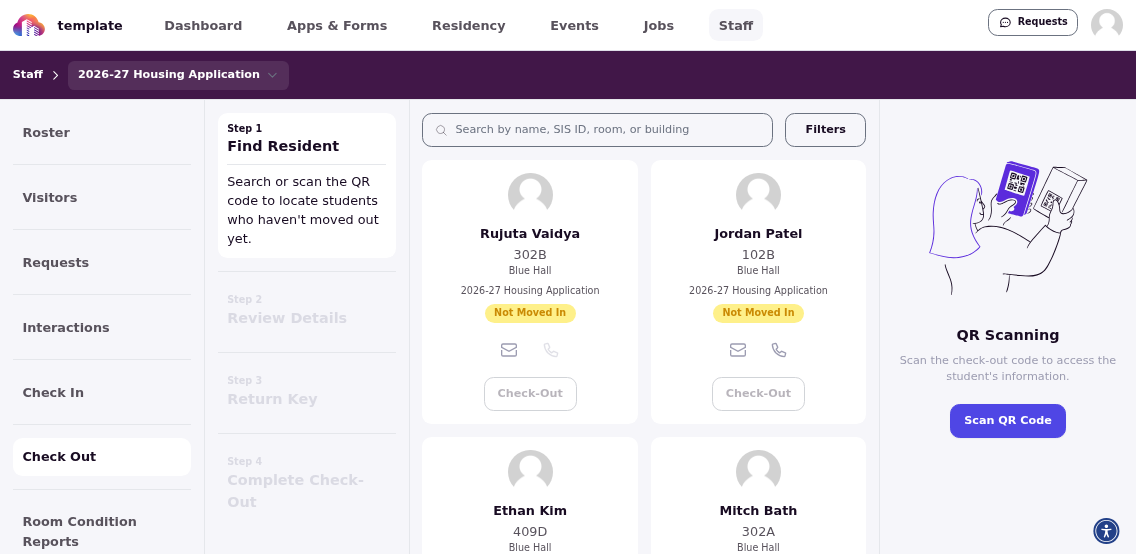This screenshot has height=554, width=1136.
Task: Open the Filters button
Action: [825, 130]
